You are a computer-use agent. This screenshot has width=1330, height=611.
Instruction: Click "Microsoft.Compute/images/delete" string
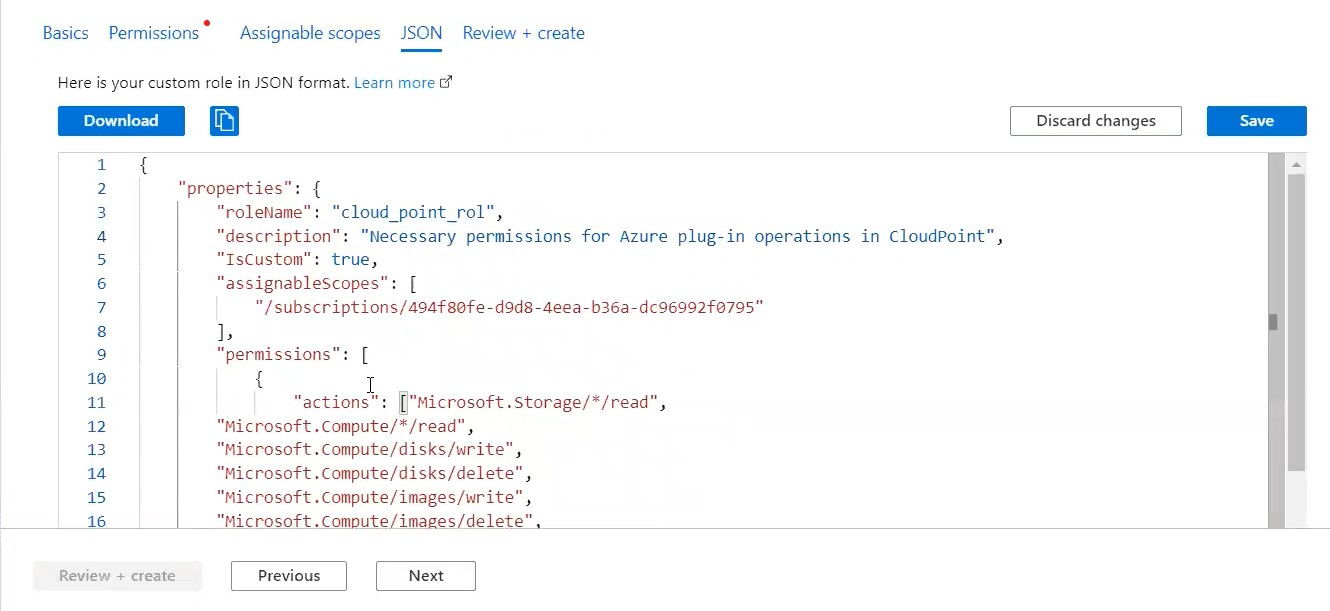[x=375, y=521]
